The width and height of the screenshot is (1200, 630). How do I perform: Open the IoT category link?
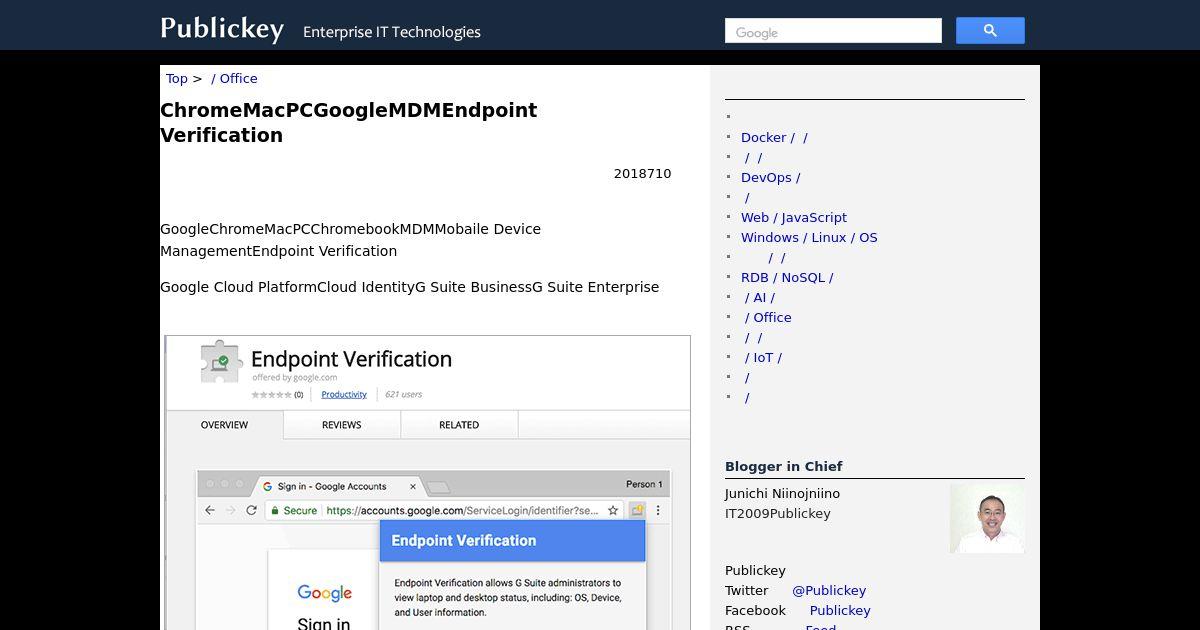(x=763, y=357)
